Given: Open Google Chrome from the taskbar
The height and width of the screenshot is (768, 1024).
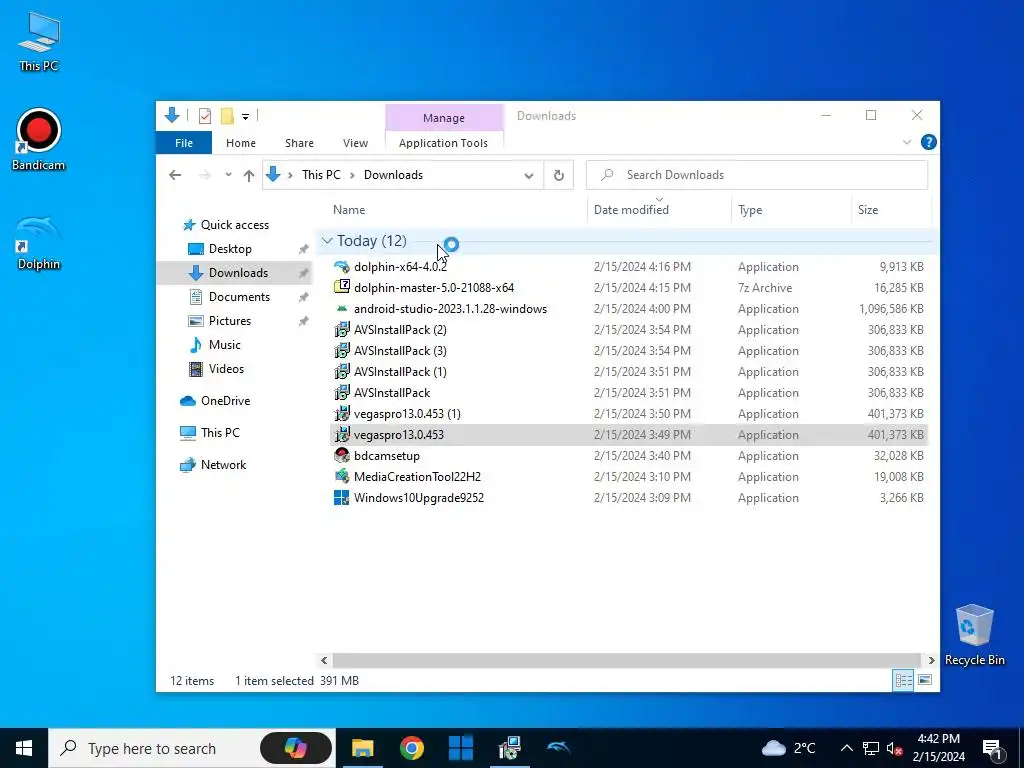Looking at the screenshot, I should point(411,748).
